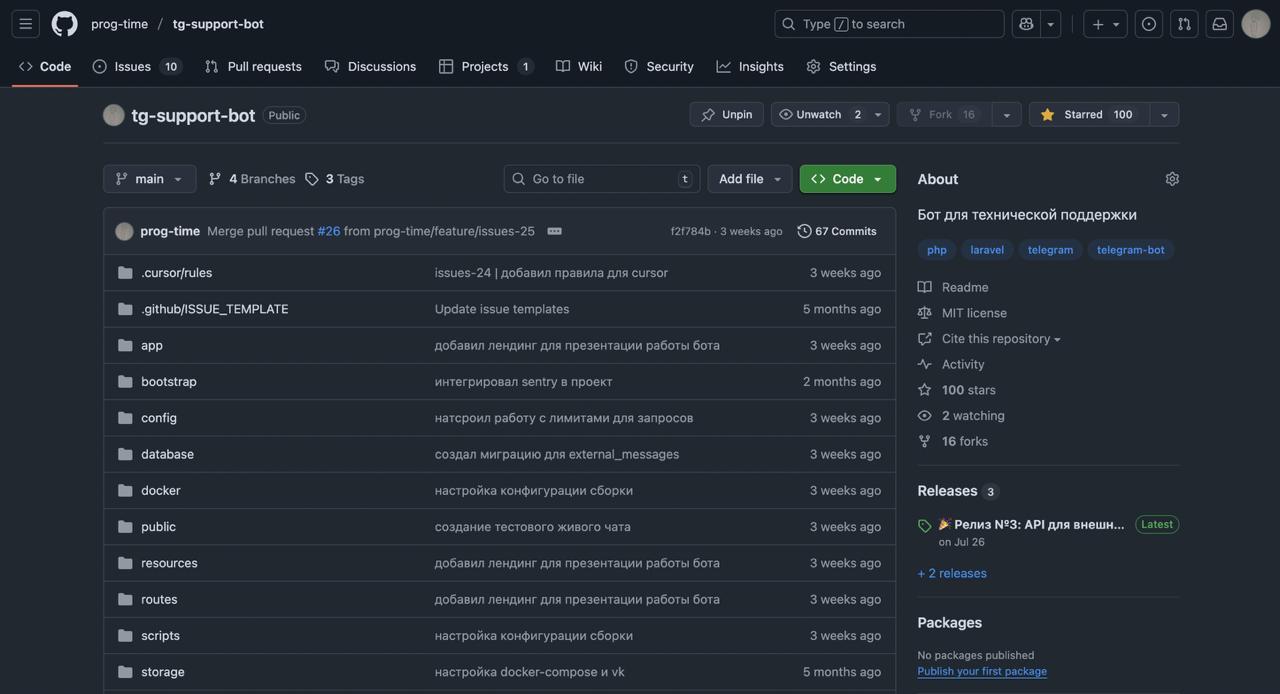Select the telegram-bot topic tag
Image resolution: width=1280 pixels, height=694 pixels.
(1131, 250)
